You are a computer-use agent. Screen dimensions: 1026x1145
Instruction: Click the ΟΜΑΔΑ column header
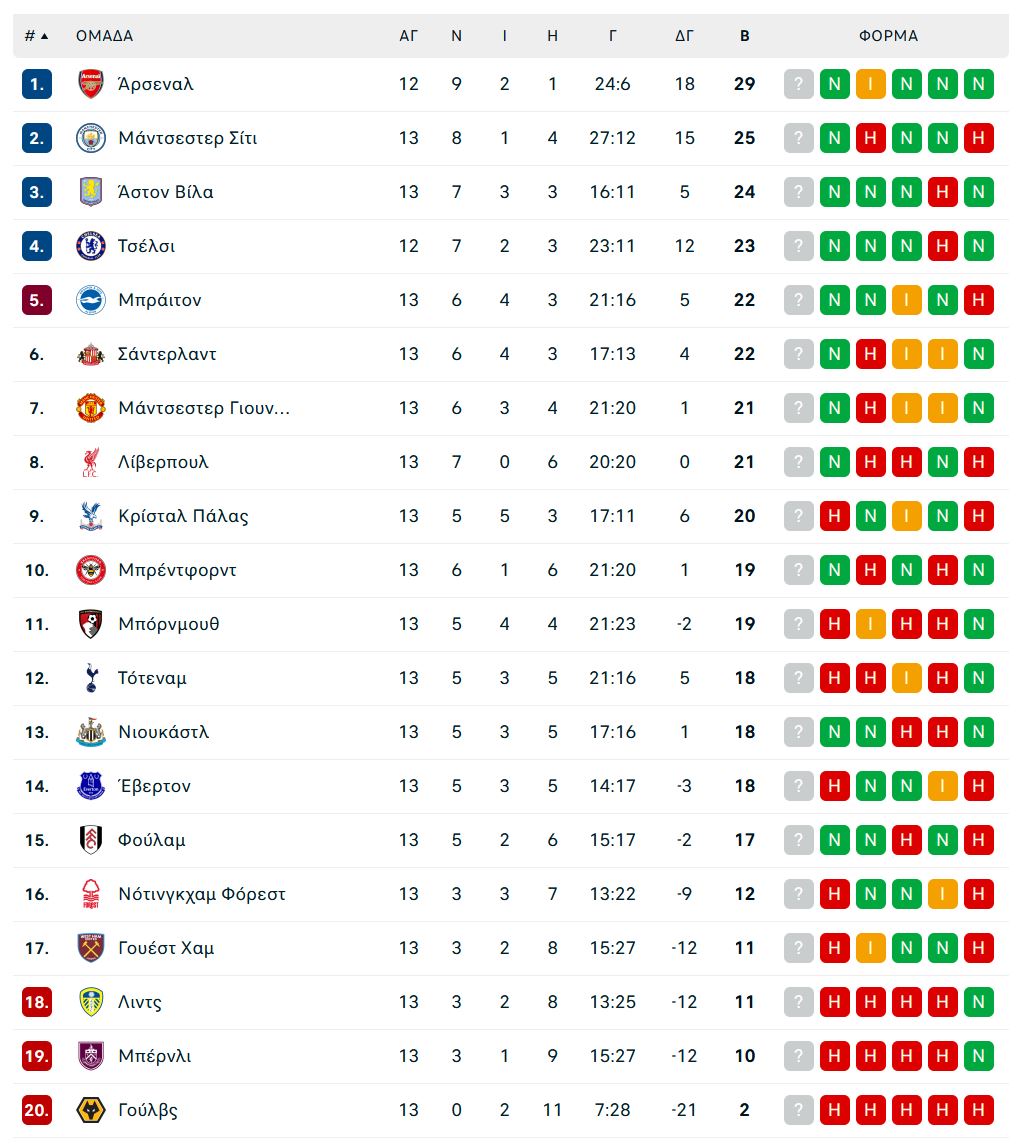pyautogui.click(x=104, y=36)
